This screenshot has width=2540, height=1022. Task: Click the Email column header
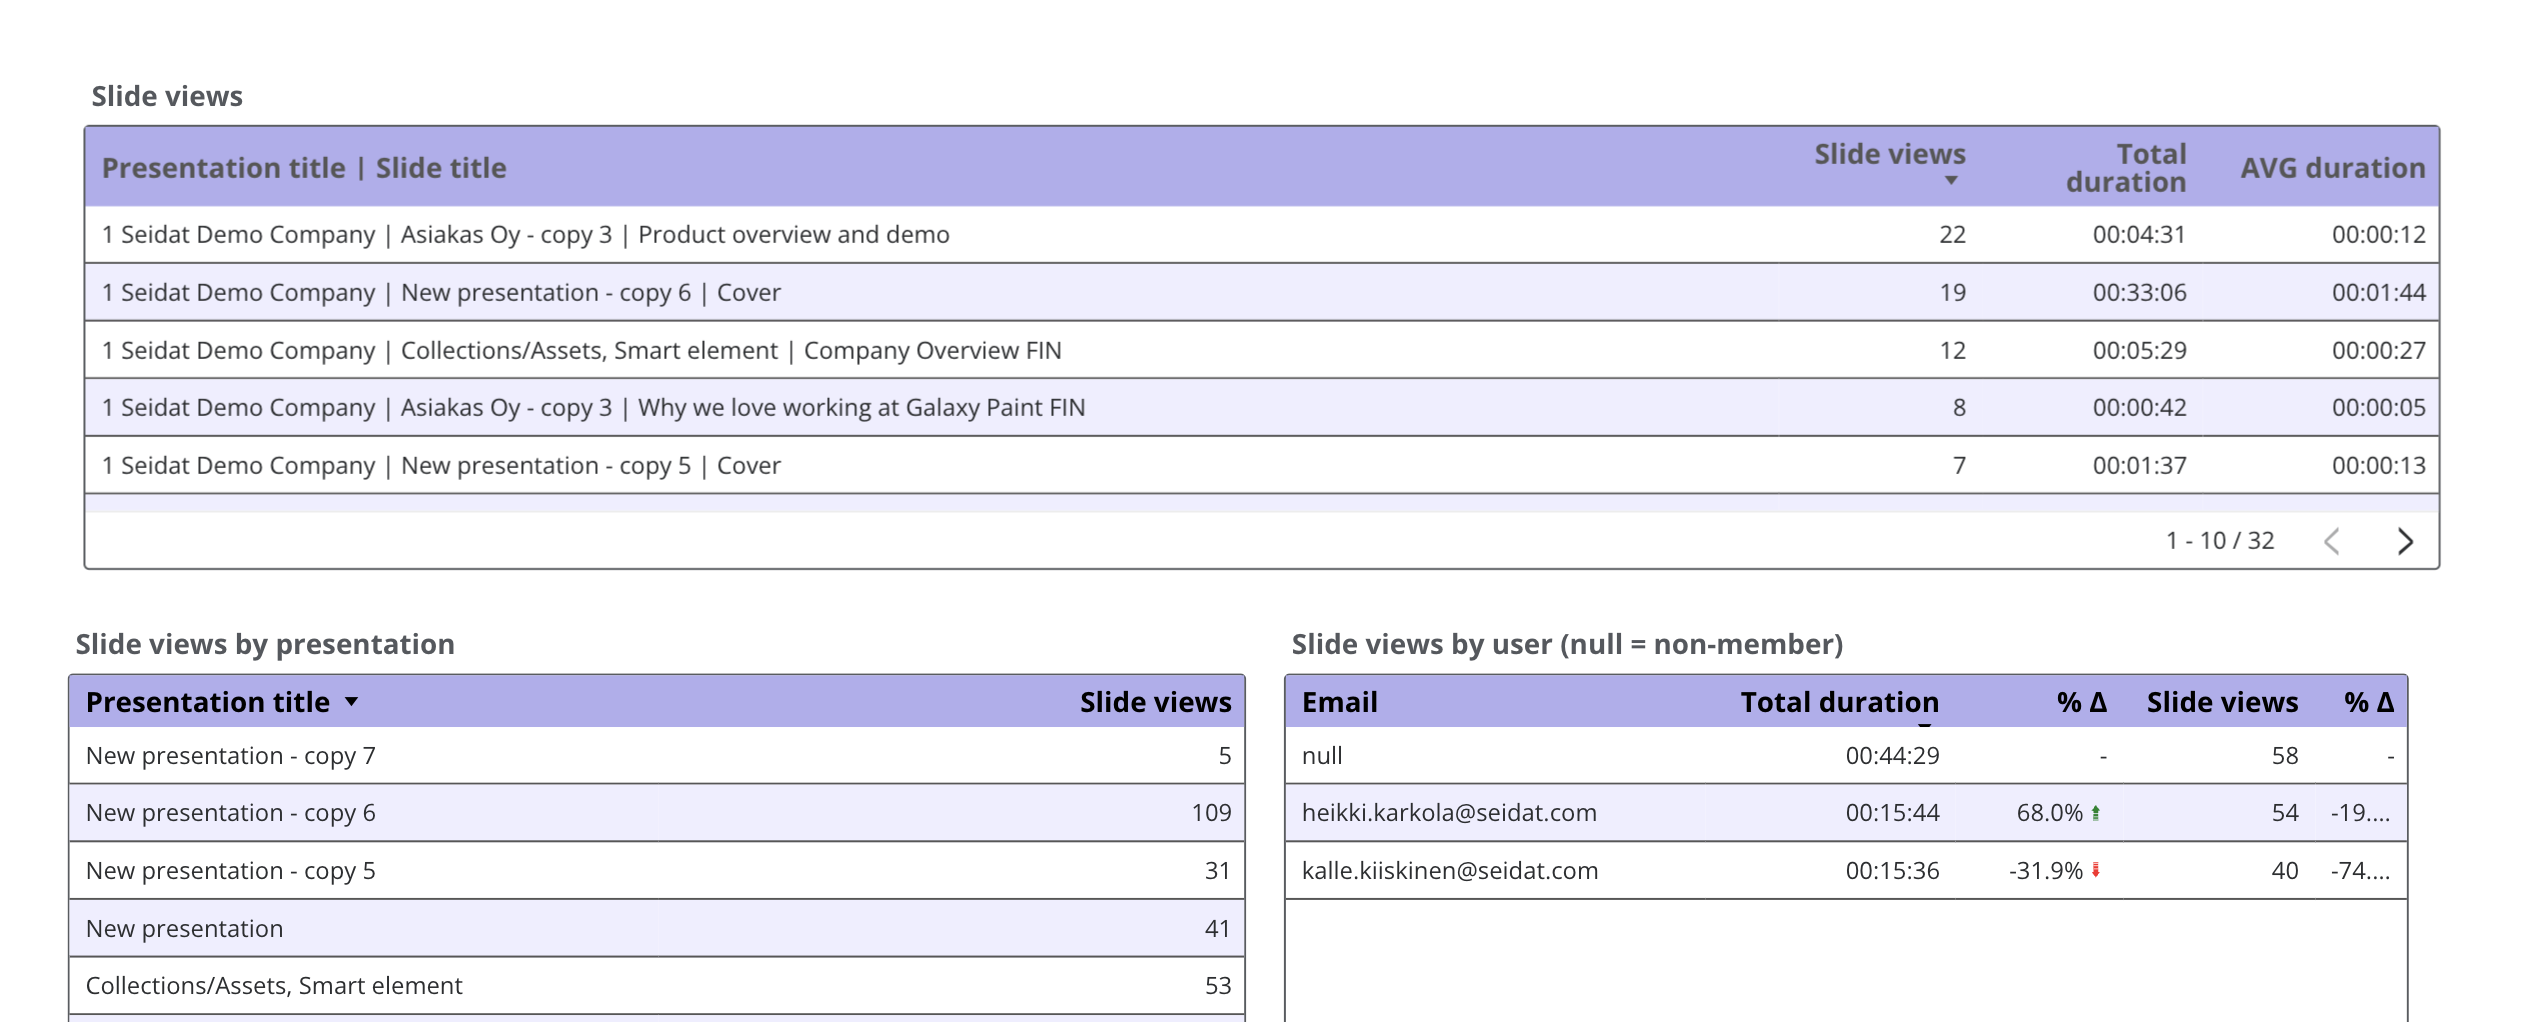(1339, 702)
